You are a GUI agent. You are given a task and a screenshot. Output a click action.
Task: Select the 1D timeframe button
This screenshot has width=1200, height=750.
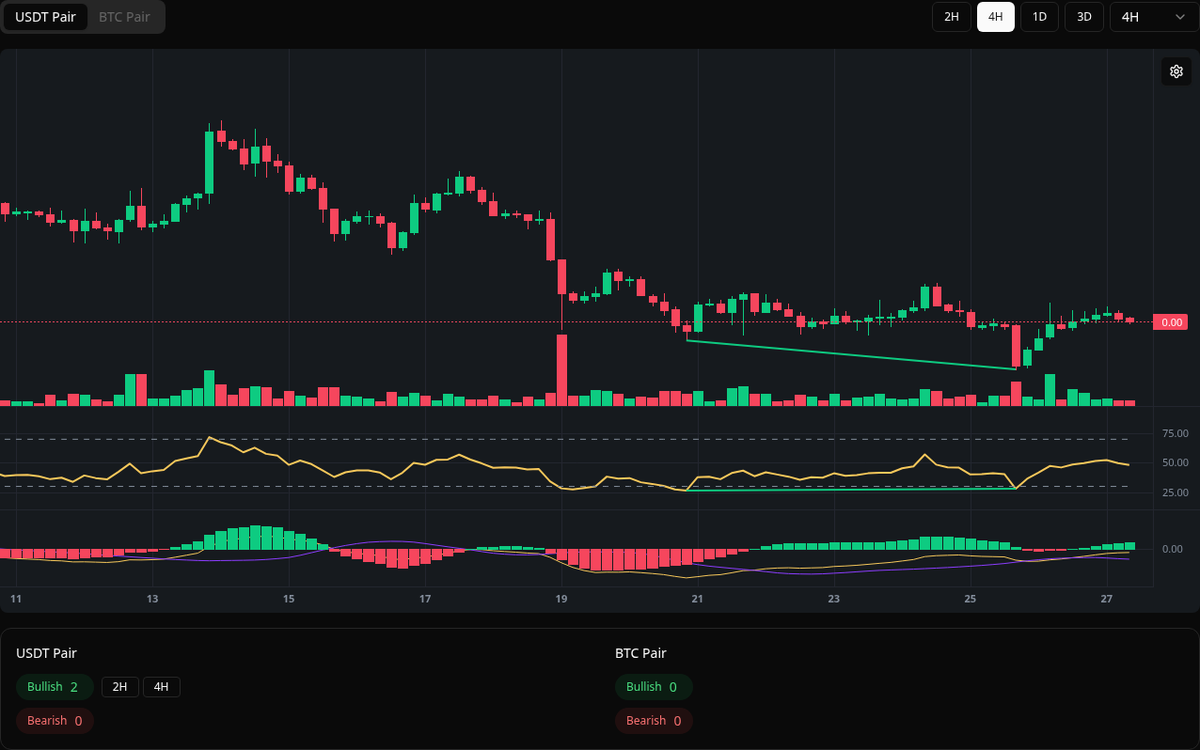click(1039, 17)
